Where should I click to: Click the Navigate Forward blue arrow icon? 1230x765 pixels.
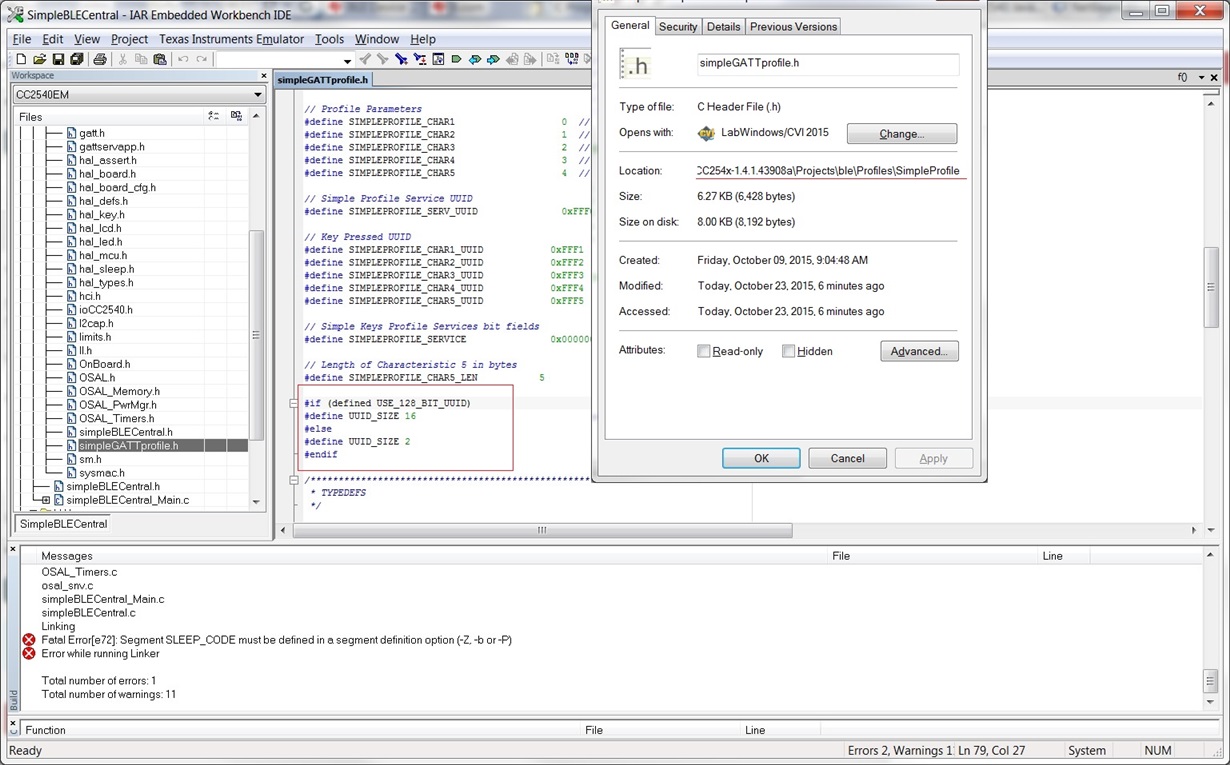pyautogui.click(x=493, y=60)
